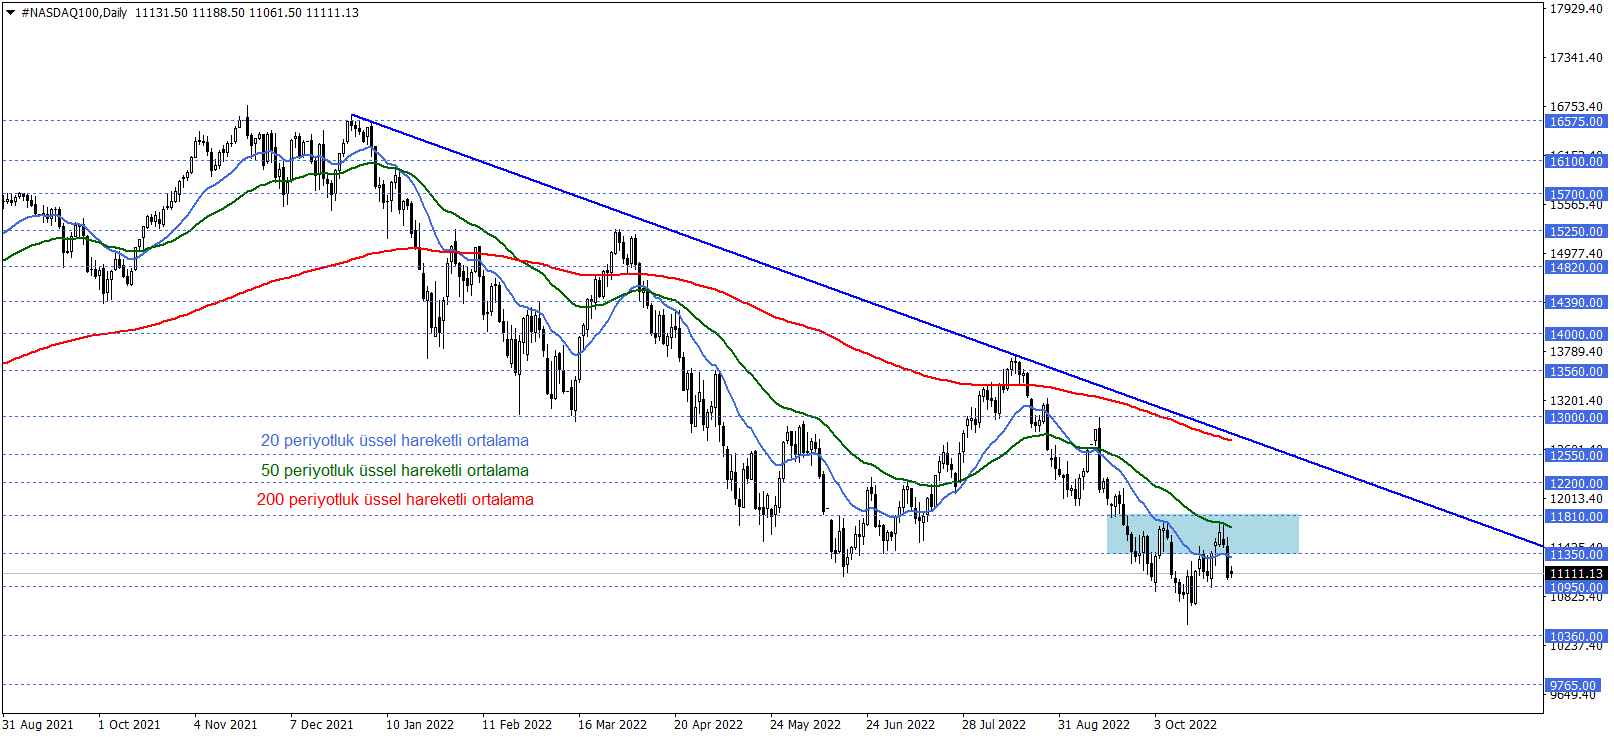Viewport: 1614px width, 737px height.
Task: Select the 16100.00 price level label
Action: pyautogui.click(x=1575, y=161)
